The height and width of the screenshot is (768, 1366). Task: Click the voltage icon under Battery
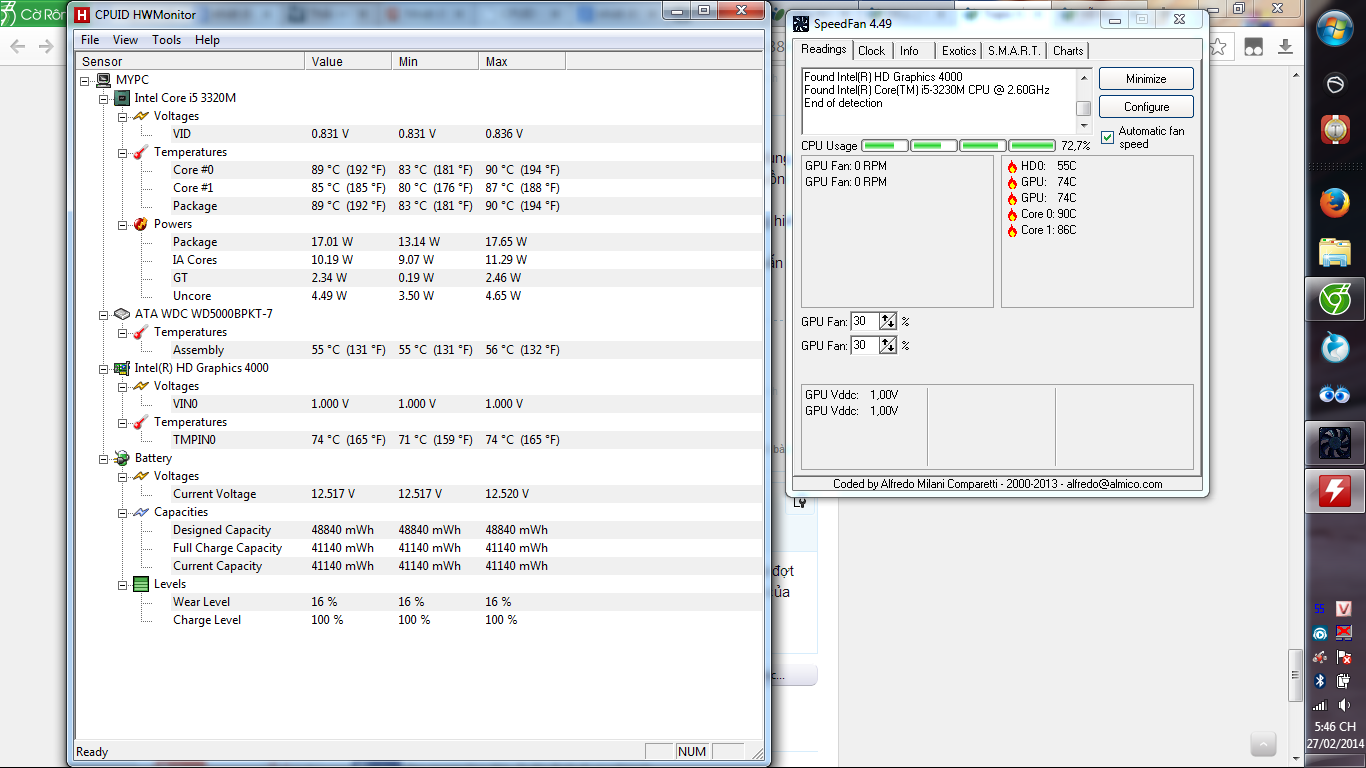tap(141, 476)
